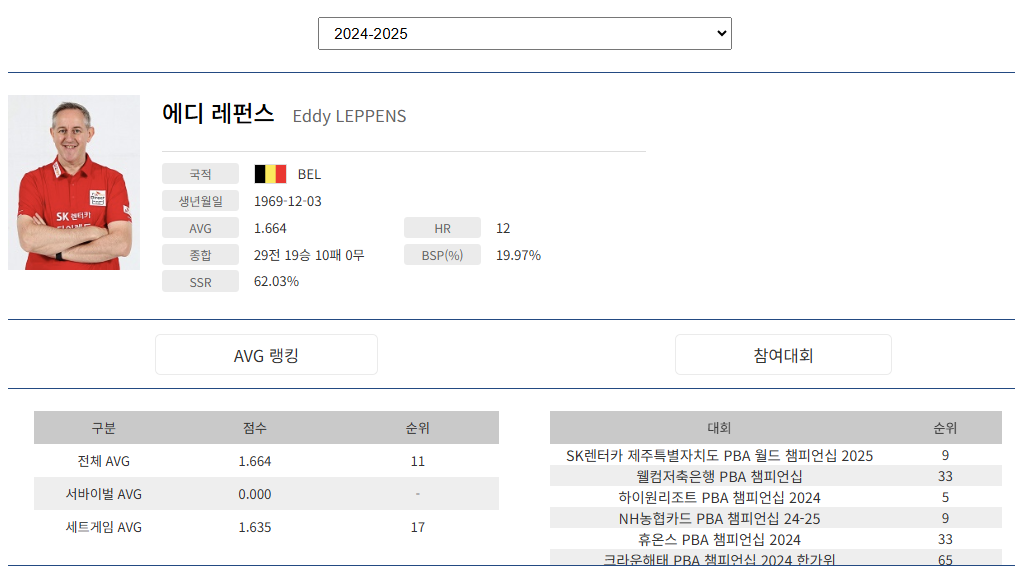Click 서바이벌 AVG score 0.000
1015x571 pixels.
click(x=254, y=494)
